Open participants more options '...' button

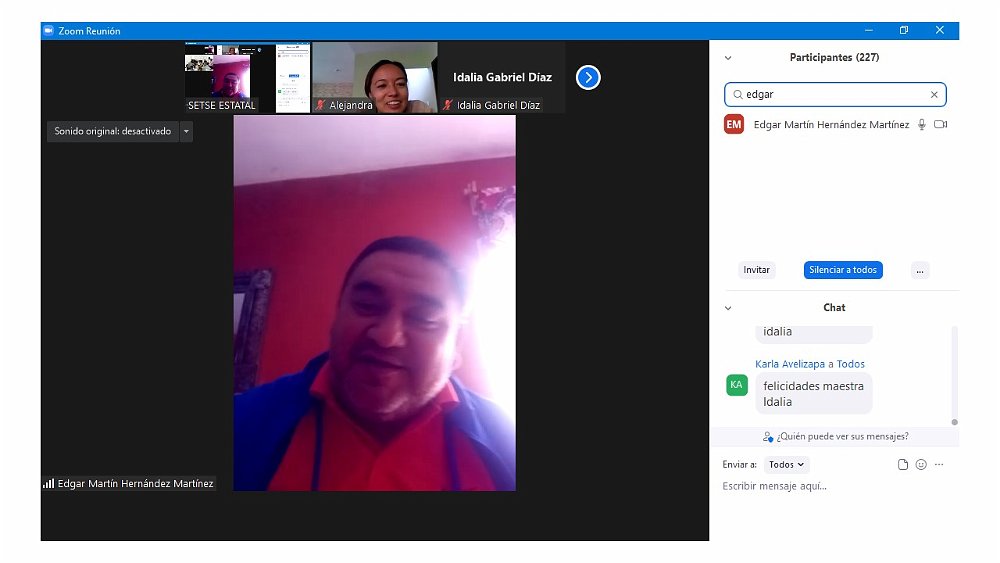(920, 270)
